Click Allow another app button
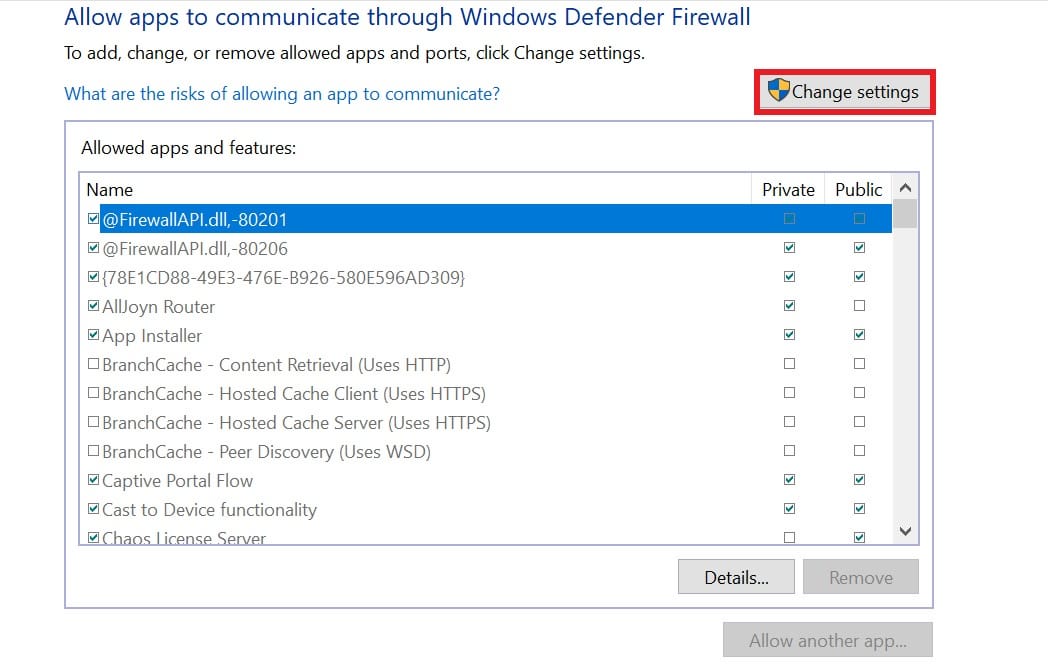This screenshot has width=1048, height=669. pos(827,640)
